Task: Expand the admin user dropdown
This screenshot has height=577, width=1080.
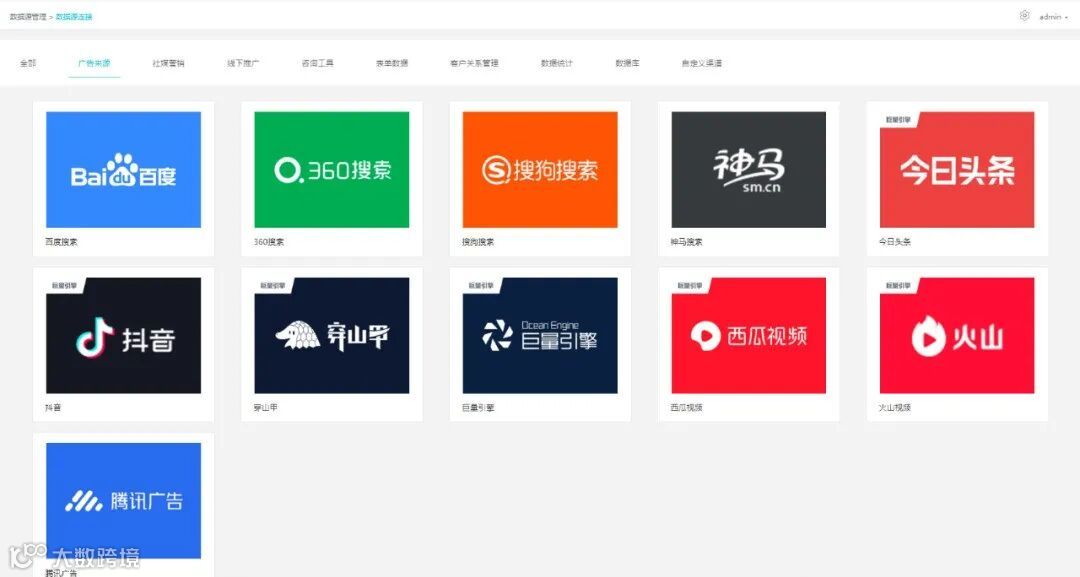Action: pos(1054,17)
